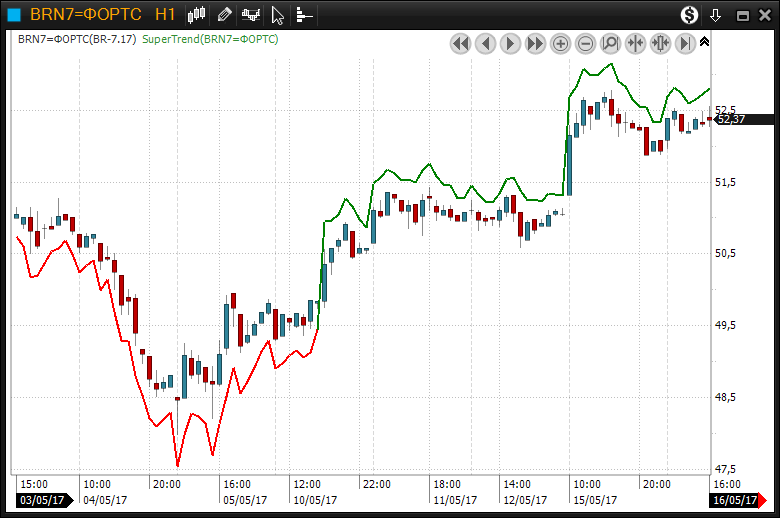This screenshot has height=518, width=780.
Task: Compress bars horizontally with inward arrows
Action: pyautogui.click(x=635, y=43)
